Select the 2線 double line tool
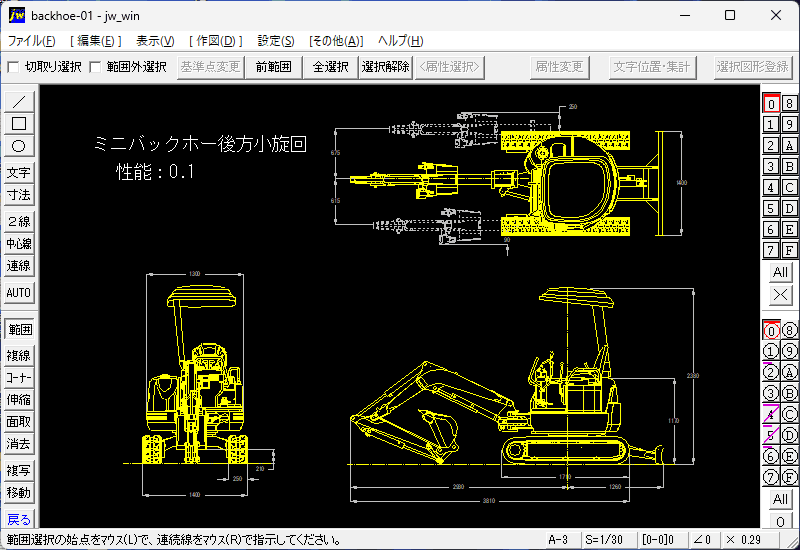Image resolution: width=800 pixels, height=550 pixels. click(19, 221)
